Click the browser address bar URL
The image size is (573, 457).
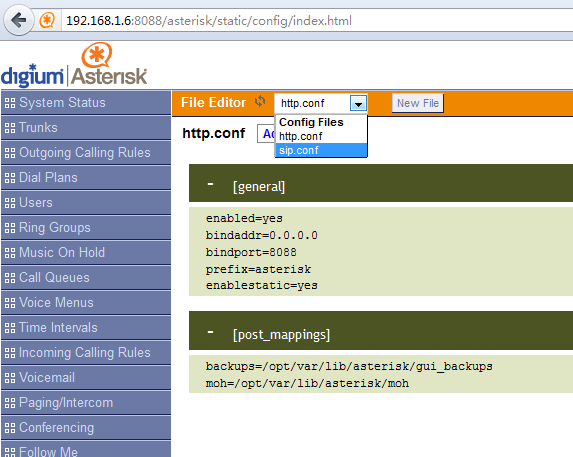tap(209, 21)
